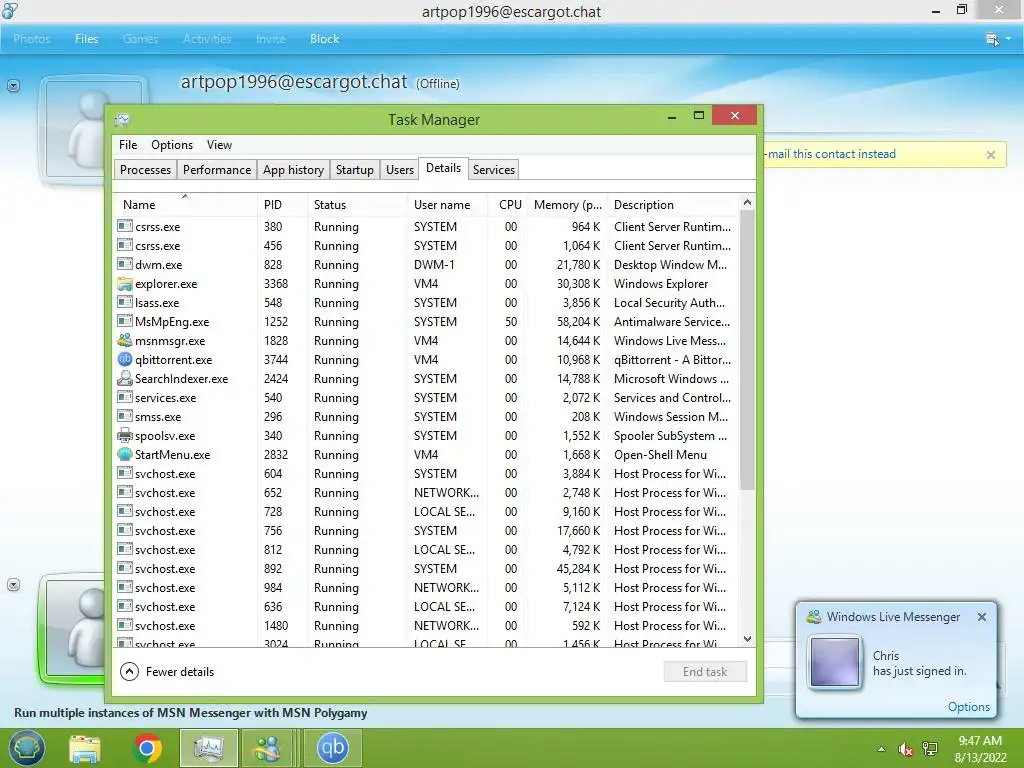Click qBittorrent taskbar button
Viewport: 1024px width, 768px height.
pos(332,748)
